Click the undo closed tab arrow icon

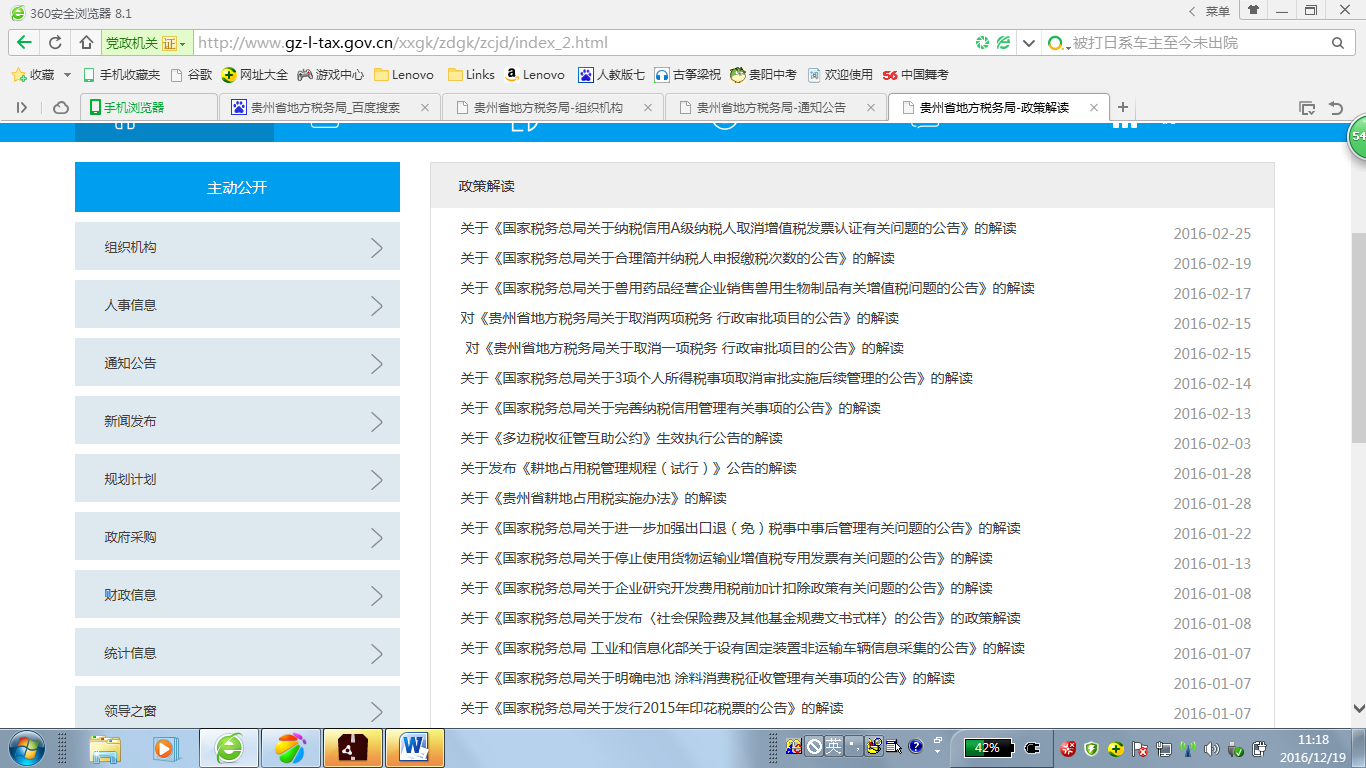click(x=1336, y=108)
